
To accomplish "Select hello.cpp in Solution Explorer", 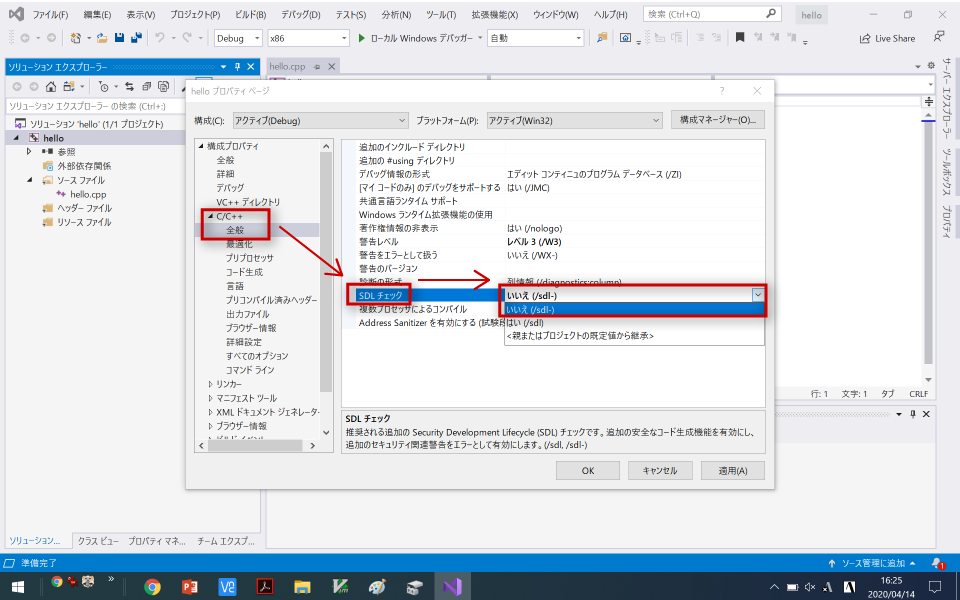I will coord(88,194).
